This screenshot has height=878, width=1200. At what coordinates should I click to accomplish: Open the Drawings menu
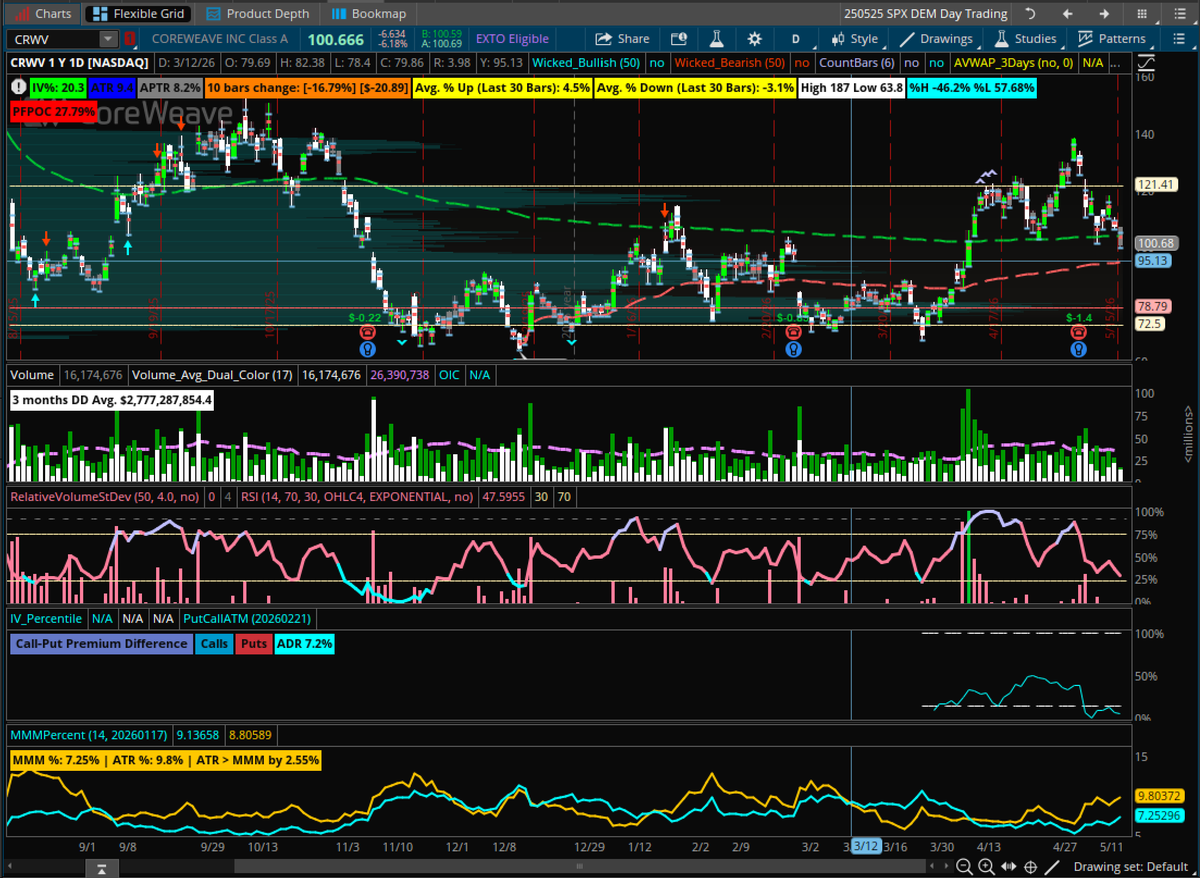pos(936,39)
